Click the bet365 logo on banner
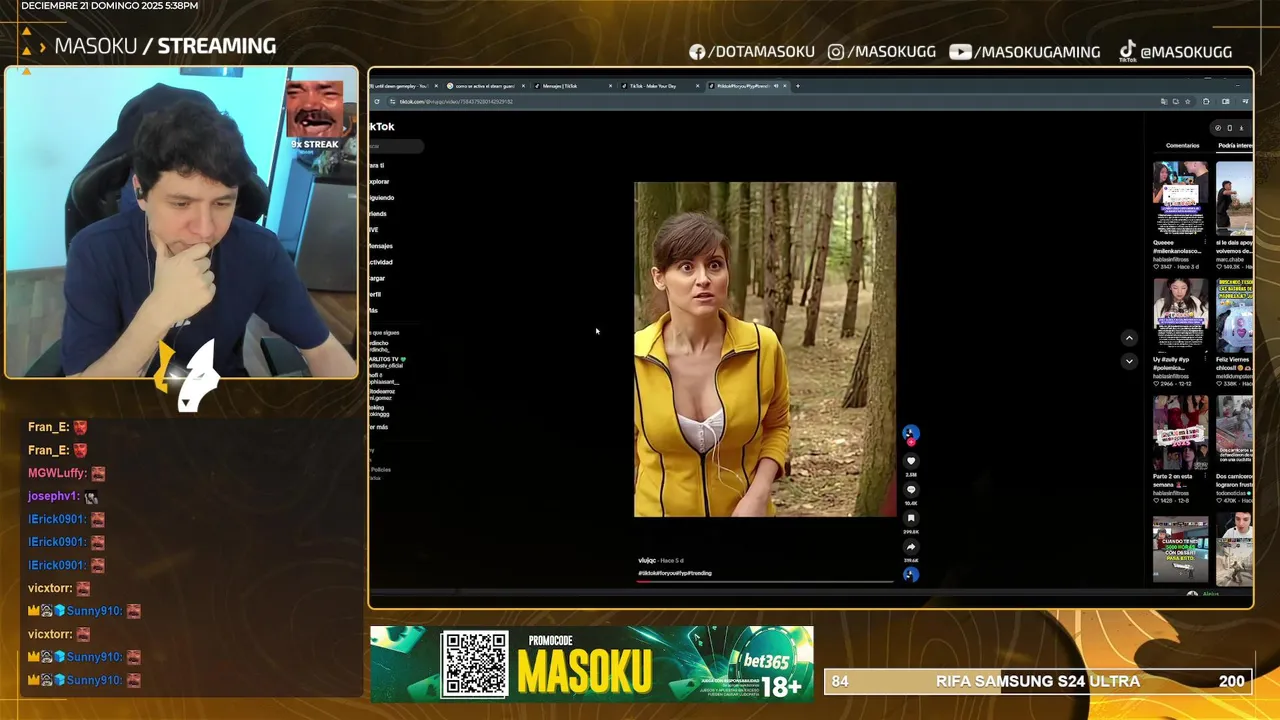Image resolution: width=1280 pixels, height=720 pixels. 766,661
